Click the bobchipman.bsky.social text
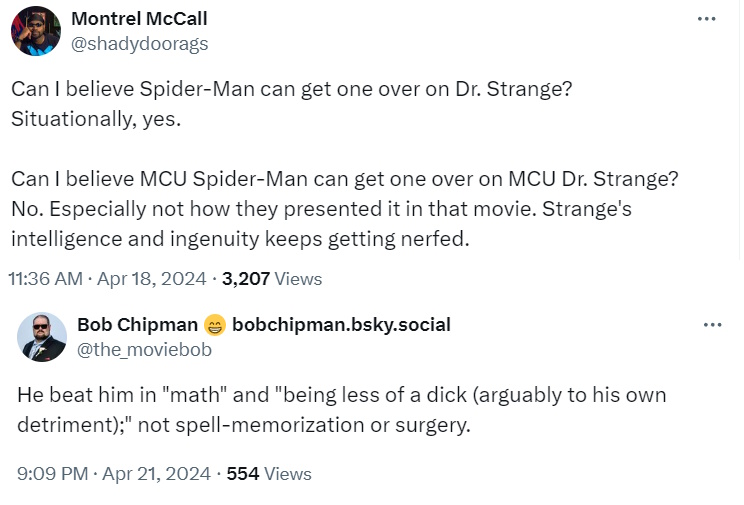This screenshot has height=505, width=744. 341,325
